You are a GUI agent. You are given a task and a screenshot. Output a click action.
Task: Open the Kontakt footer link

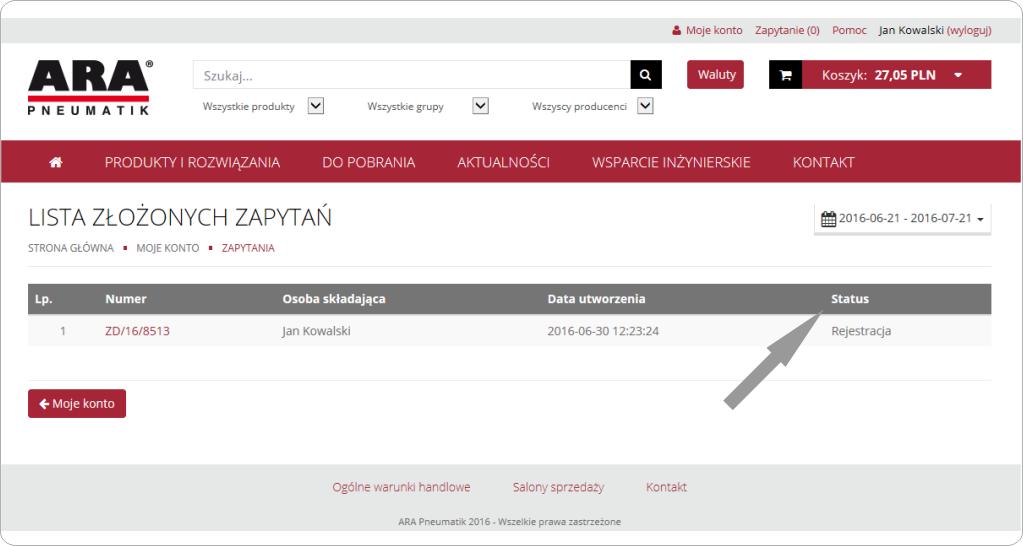[x=666, y=487]
